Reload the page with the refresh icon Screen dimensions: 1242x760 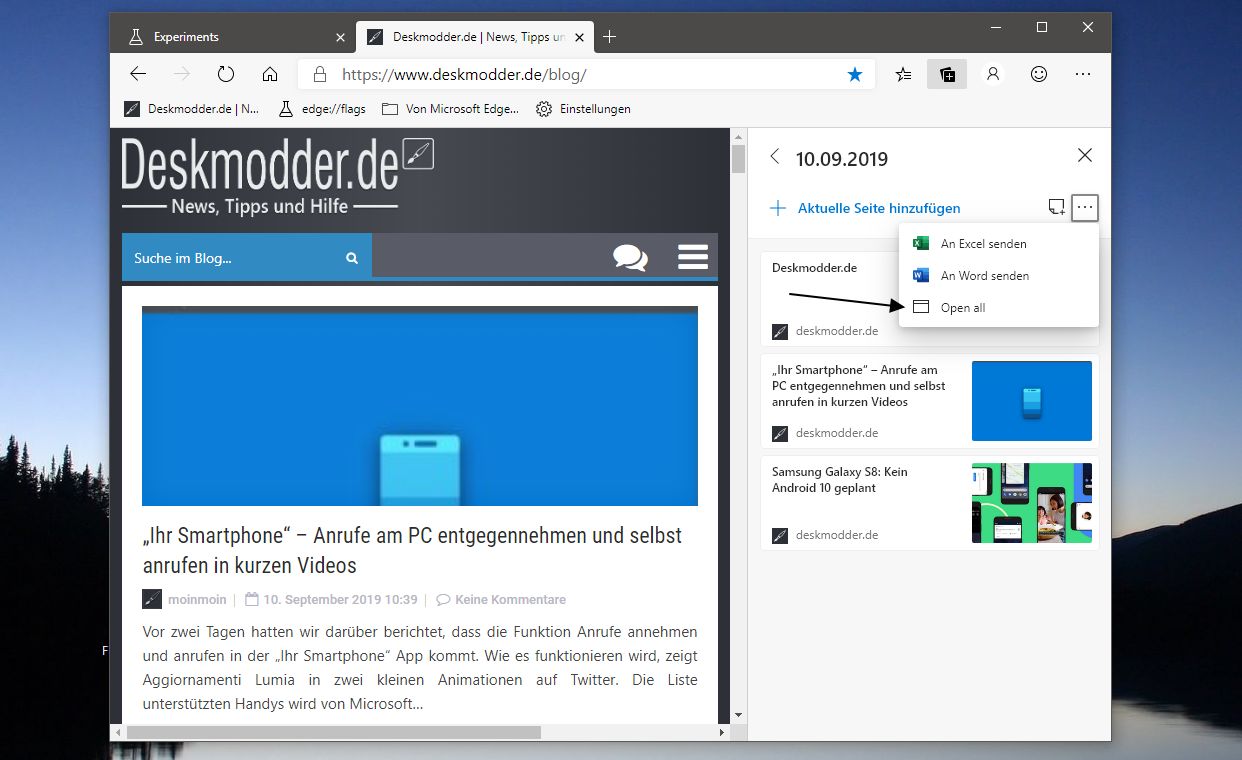coord(226,74)
